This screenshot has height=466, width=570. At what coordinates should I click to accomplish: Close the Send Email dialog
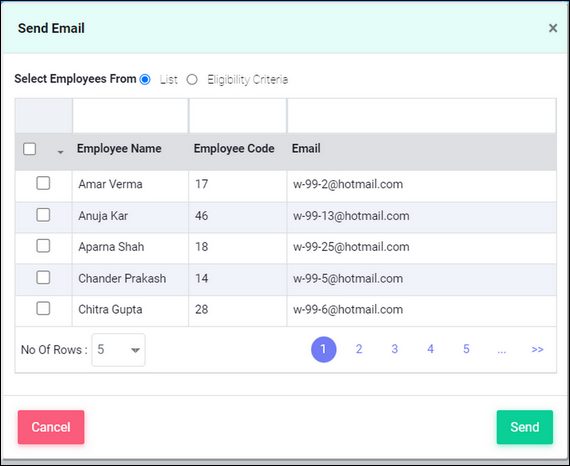tap(553, 28)
